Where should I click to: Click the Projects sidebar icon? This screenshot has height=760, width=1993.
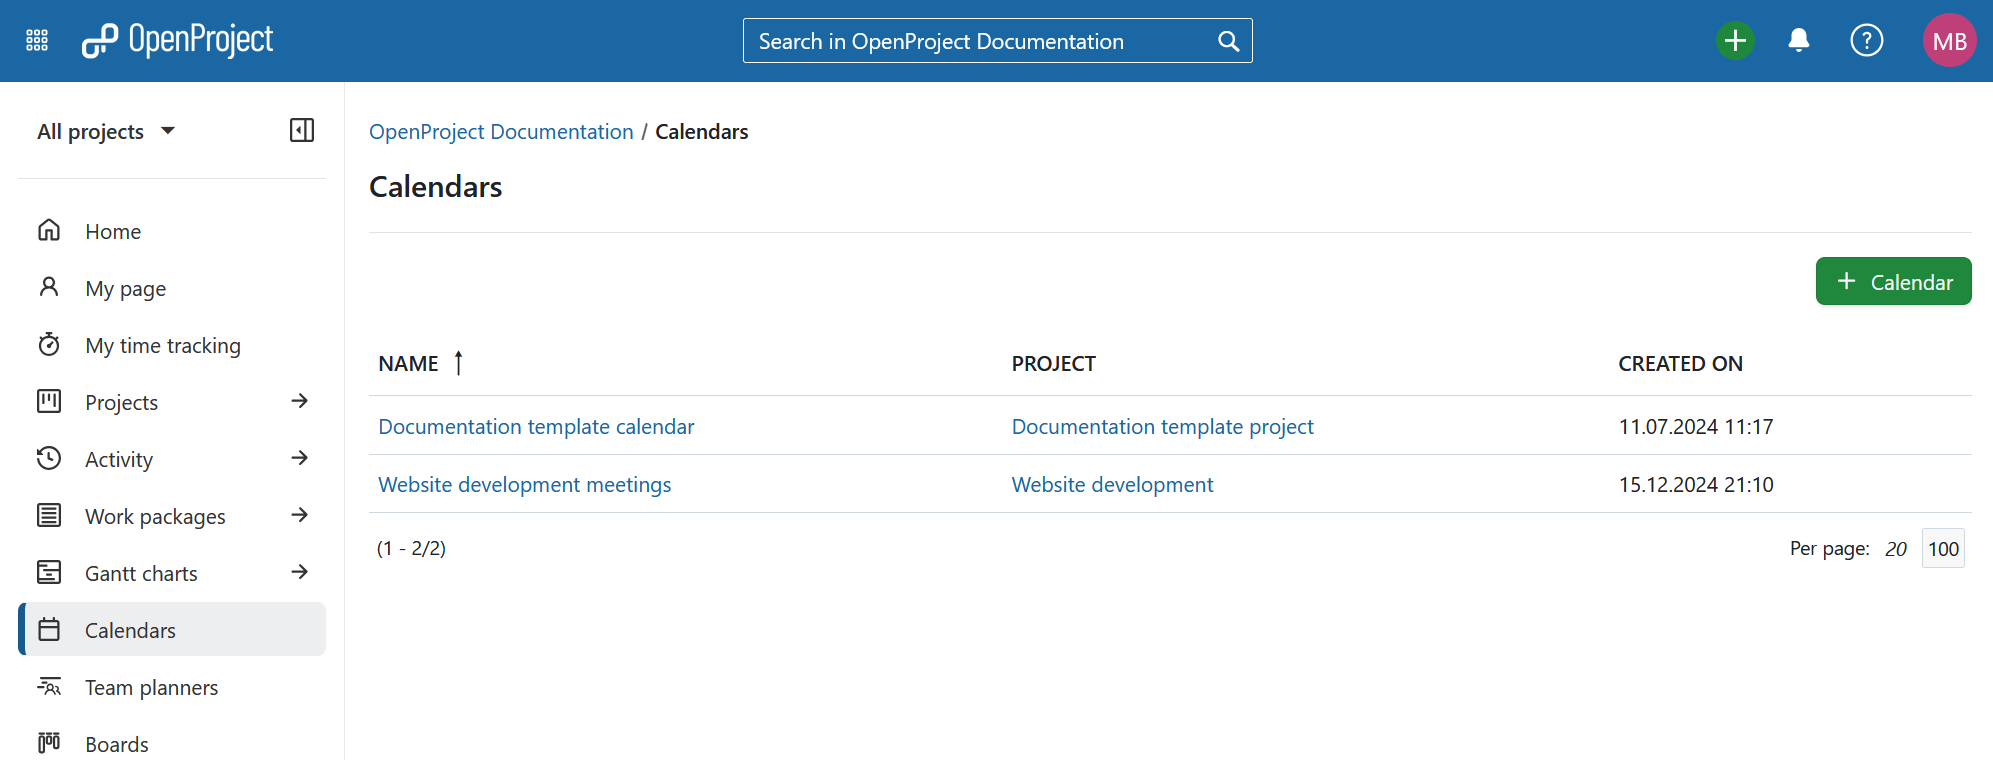click(x=49, y=401)
